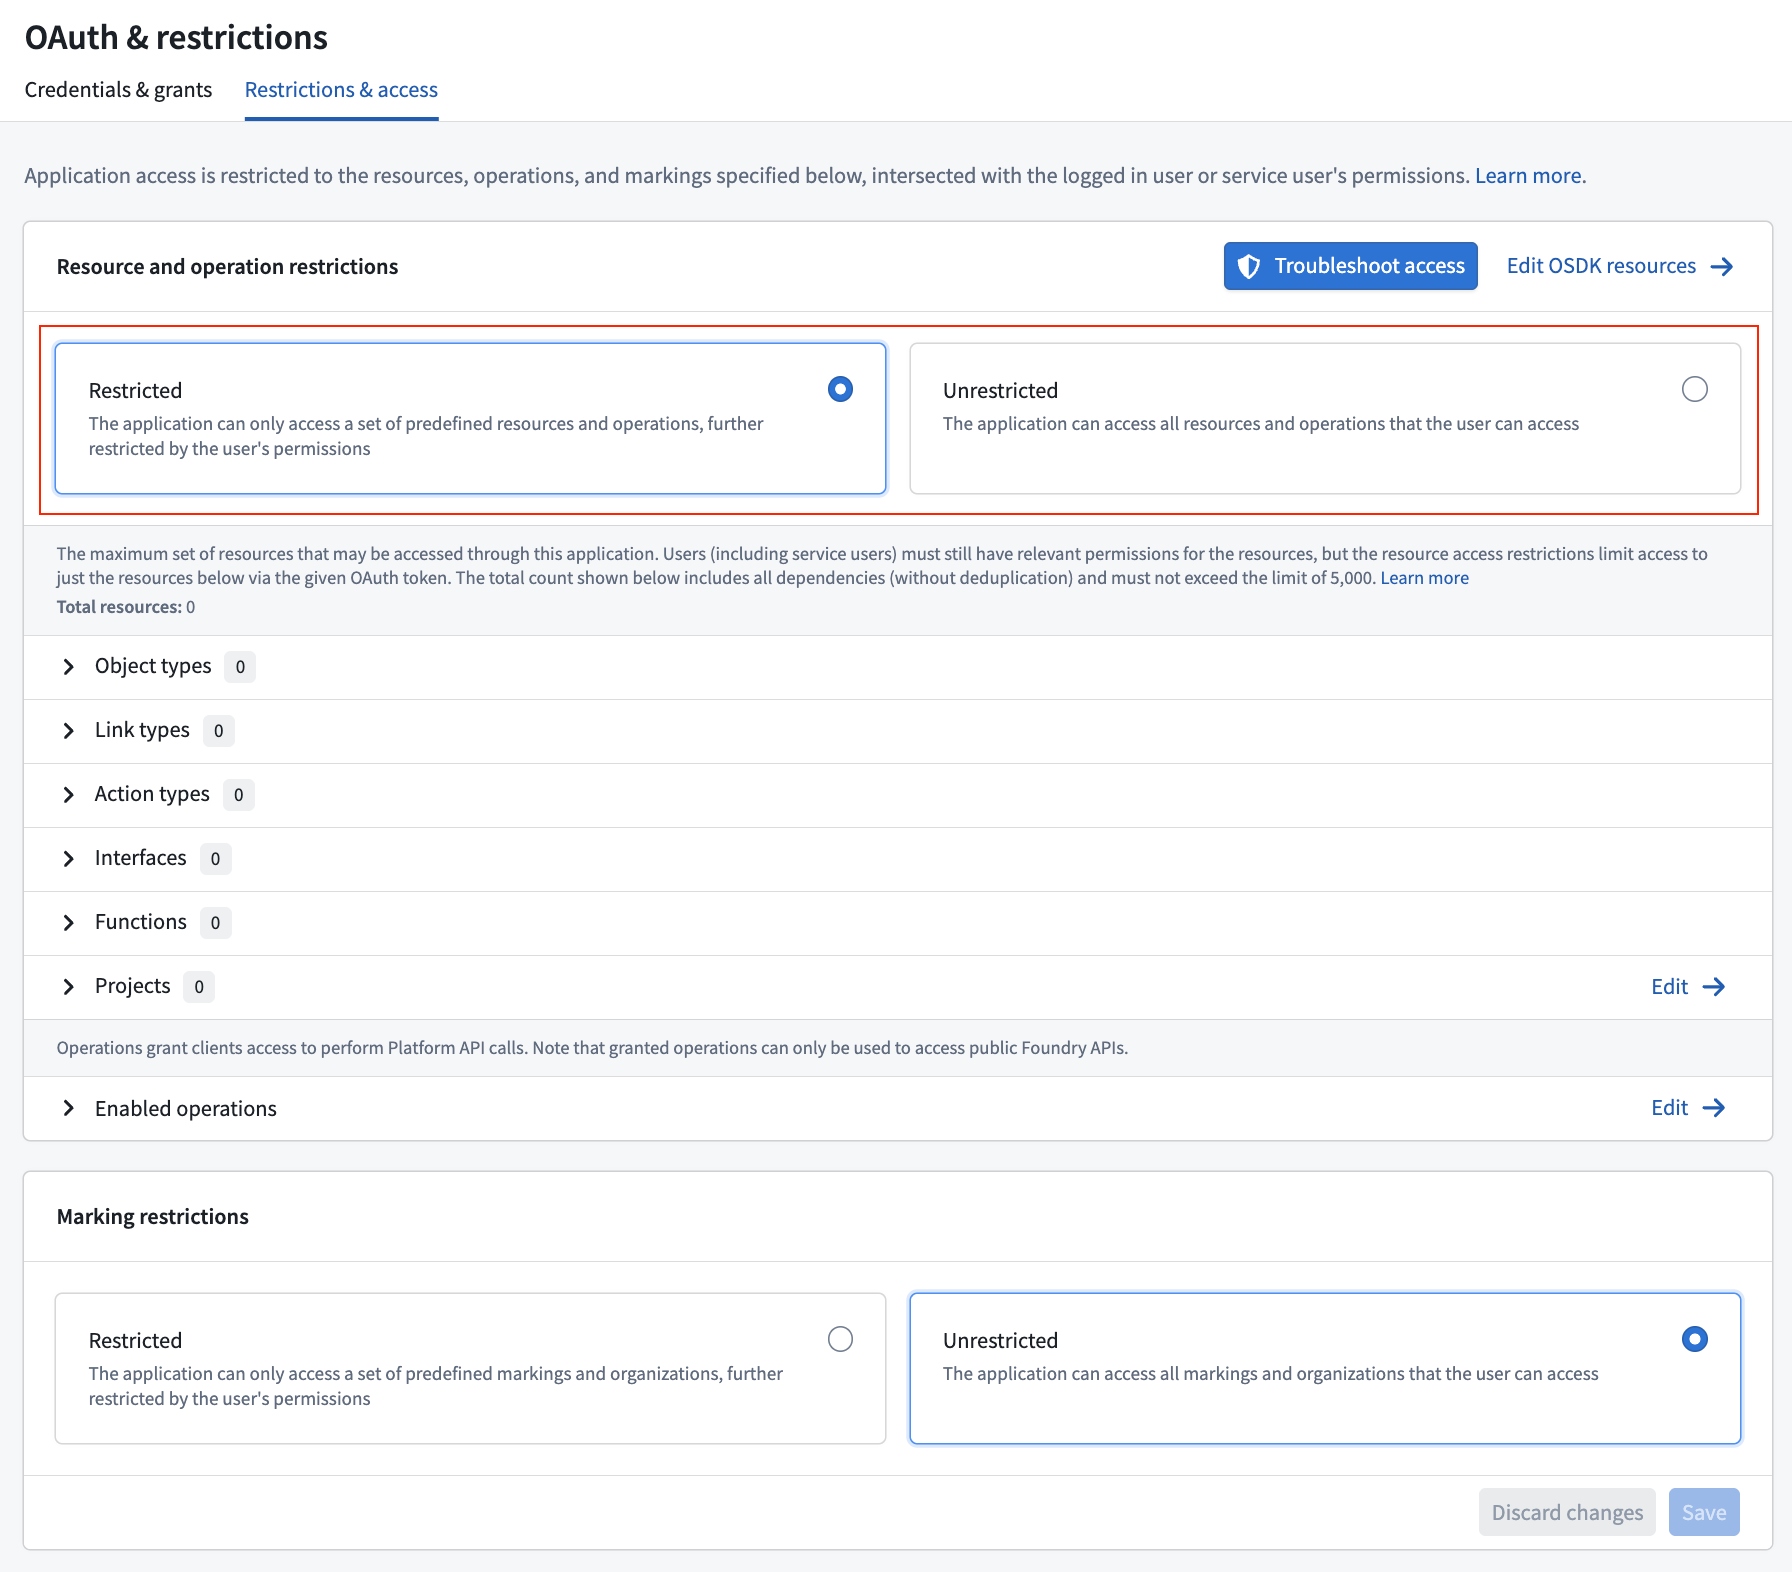Click the Save button
Image resolution: width=1792 pixels, height=1572 pixels.
1704,1512
